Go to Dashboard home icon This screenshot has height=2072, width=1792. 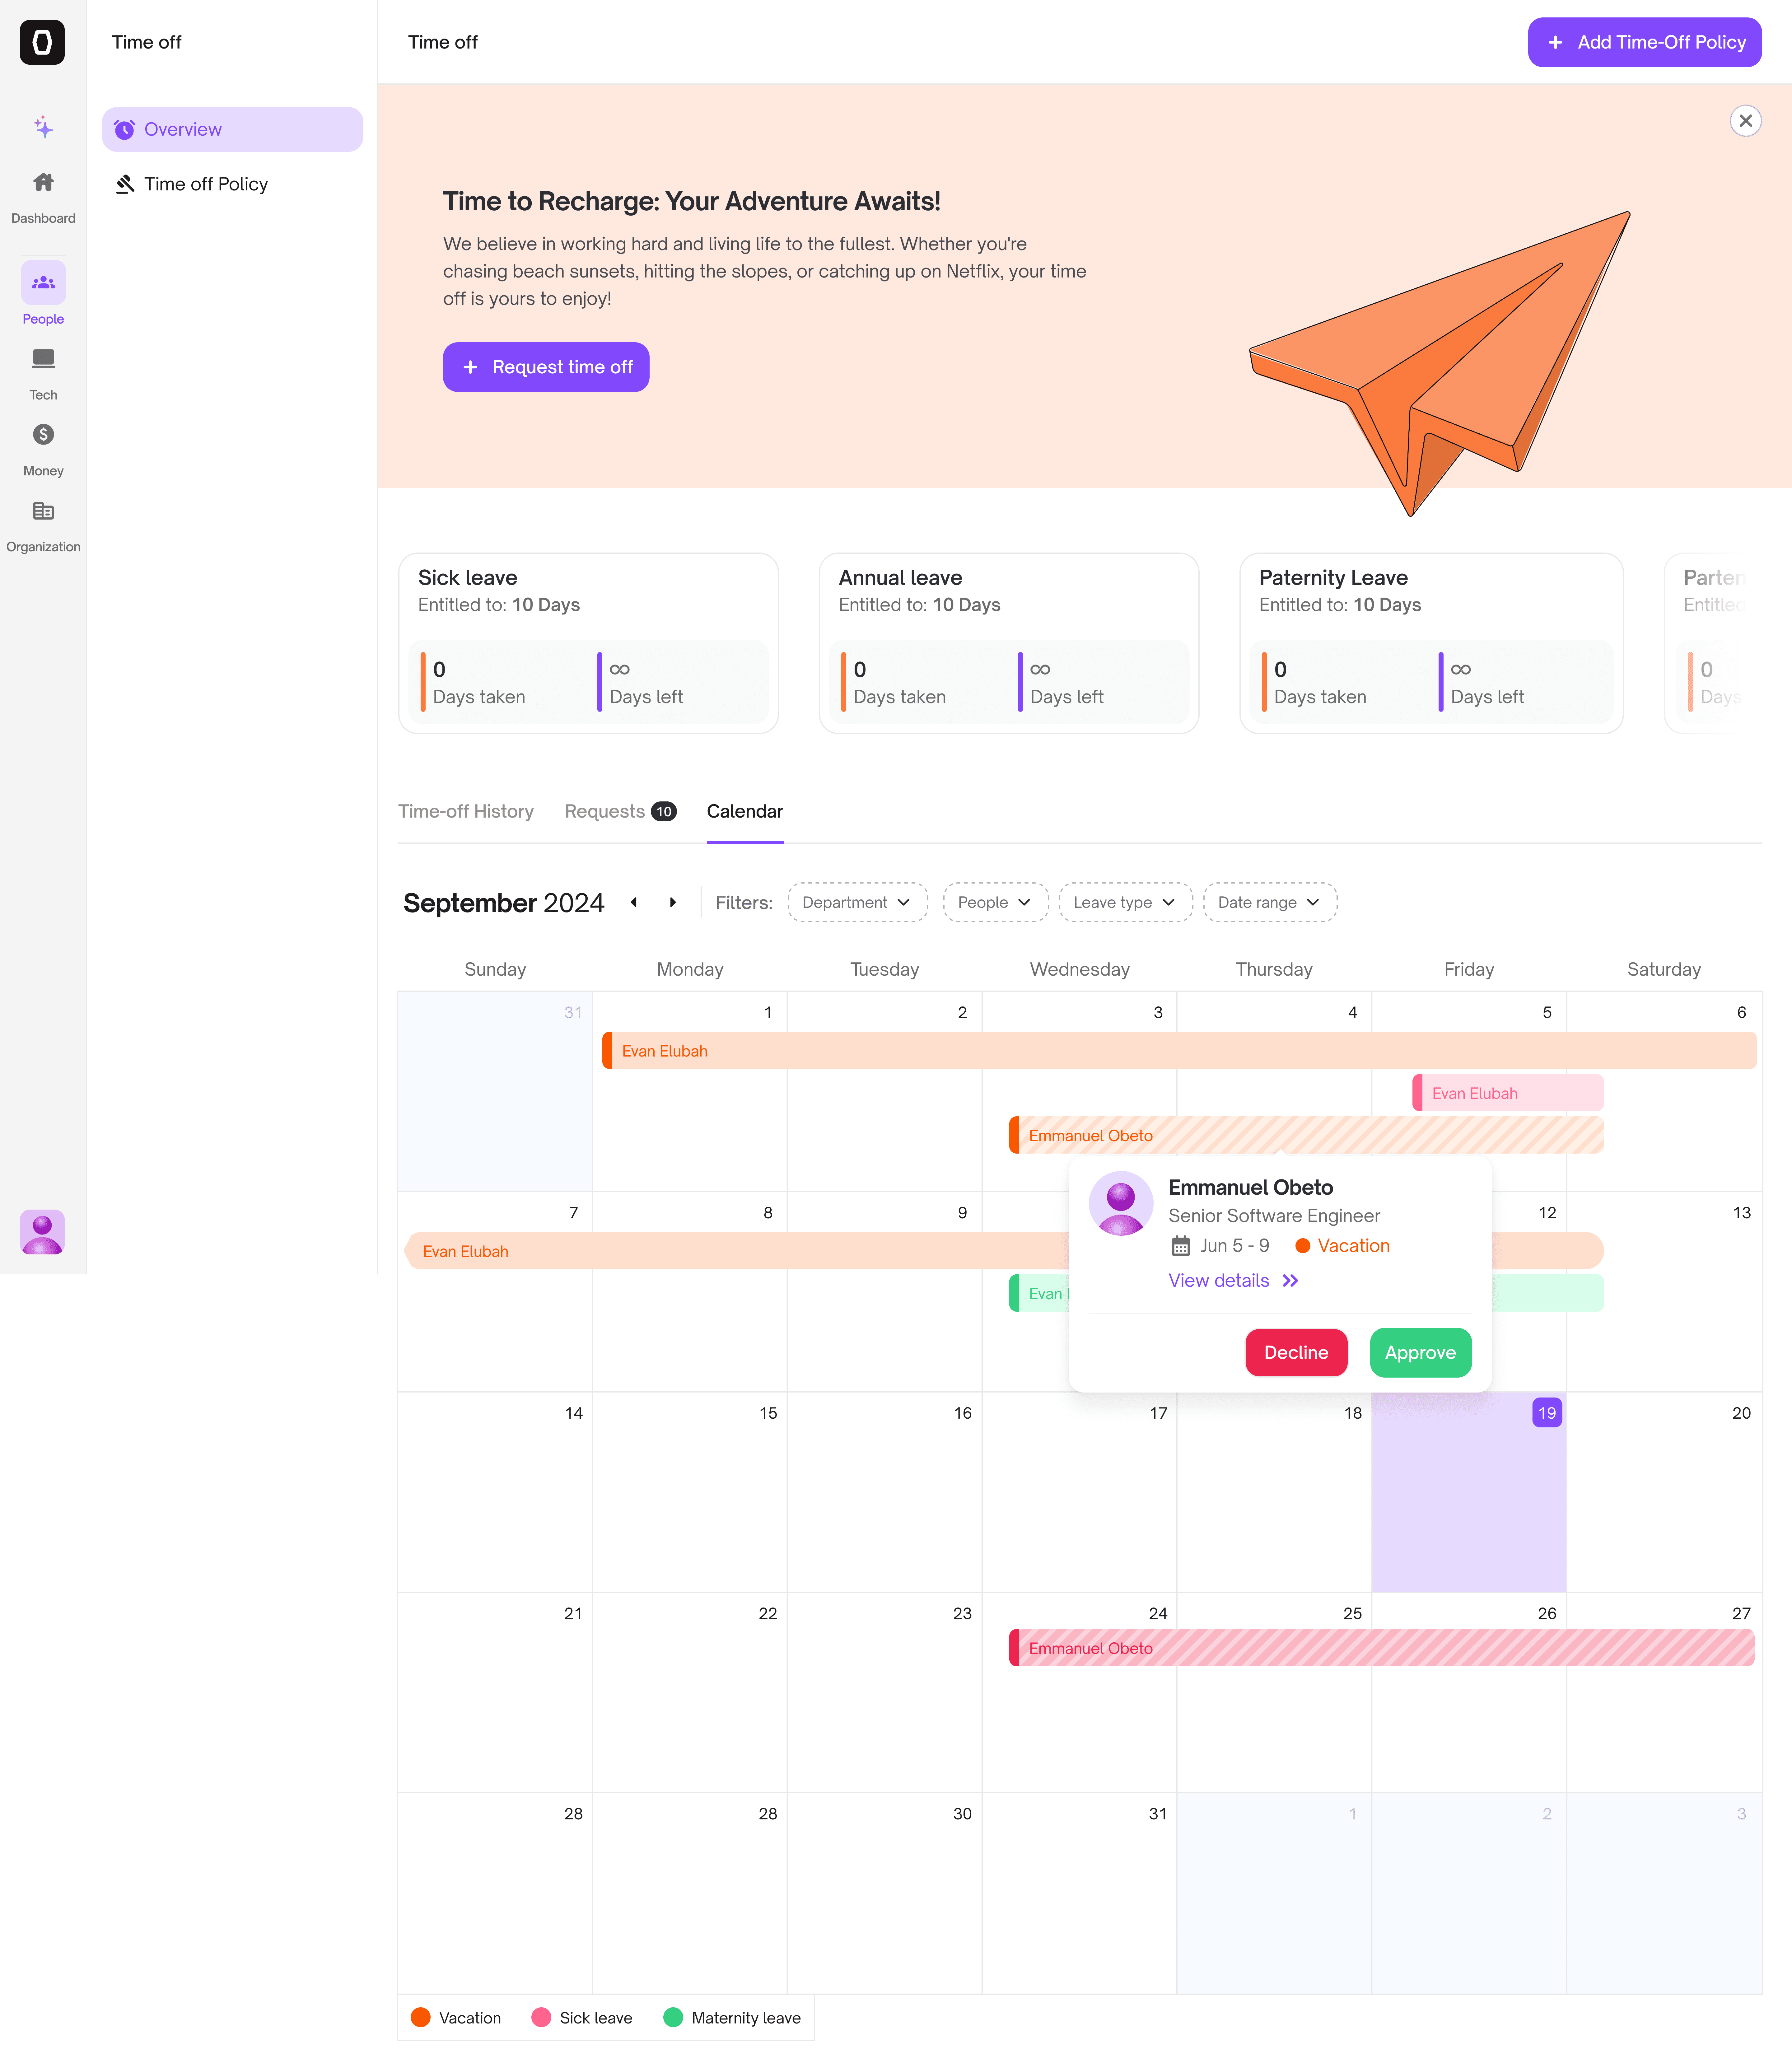point(43,182)
